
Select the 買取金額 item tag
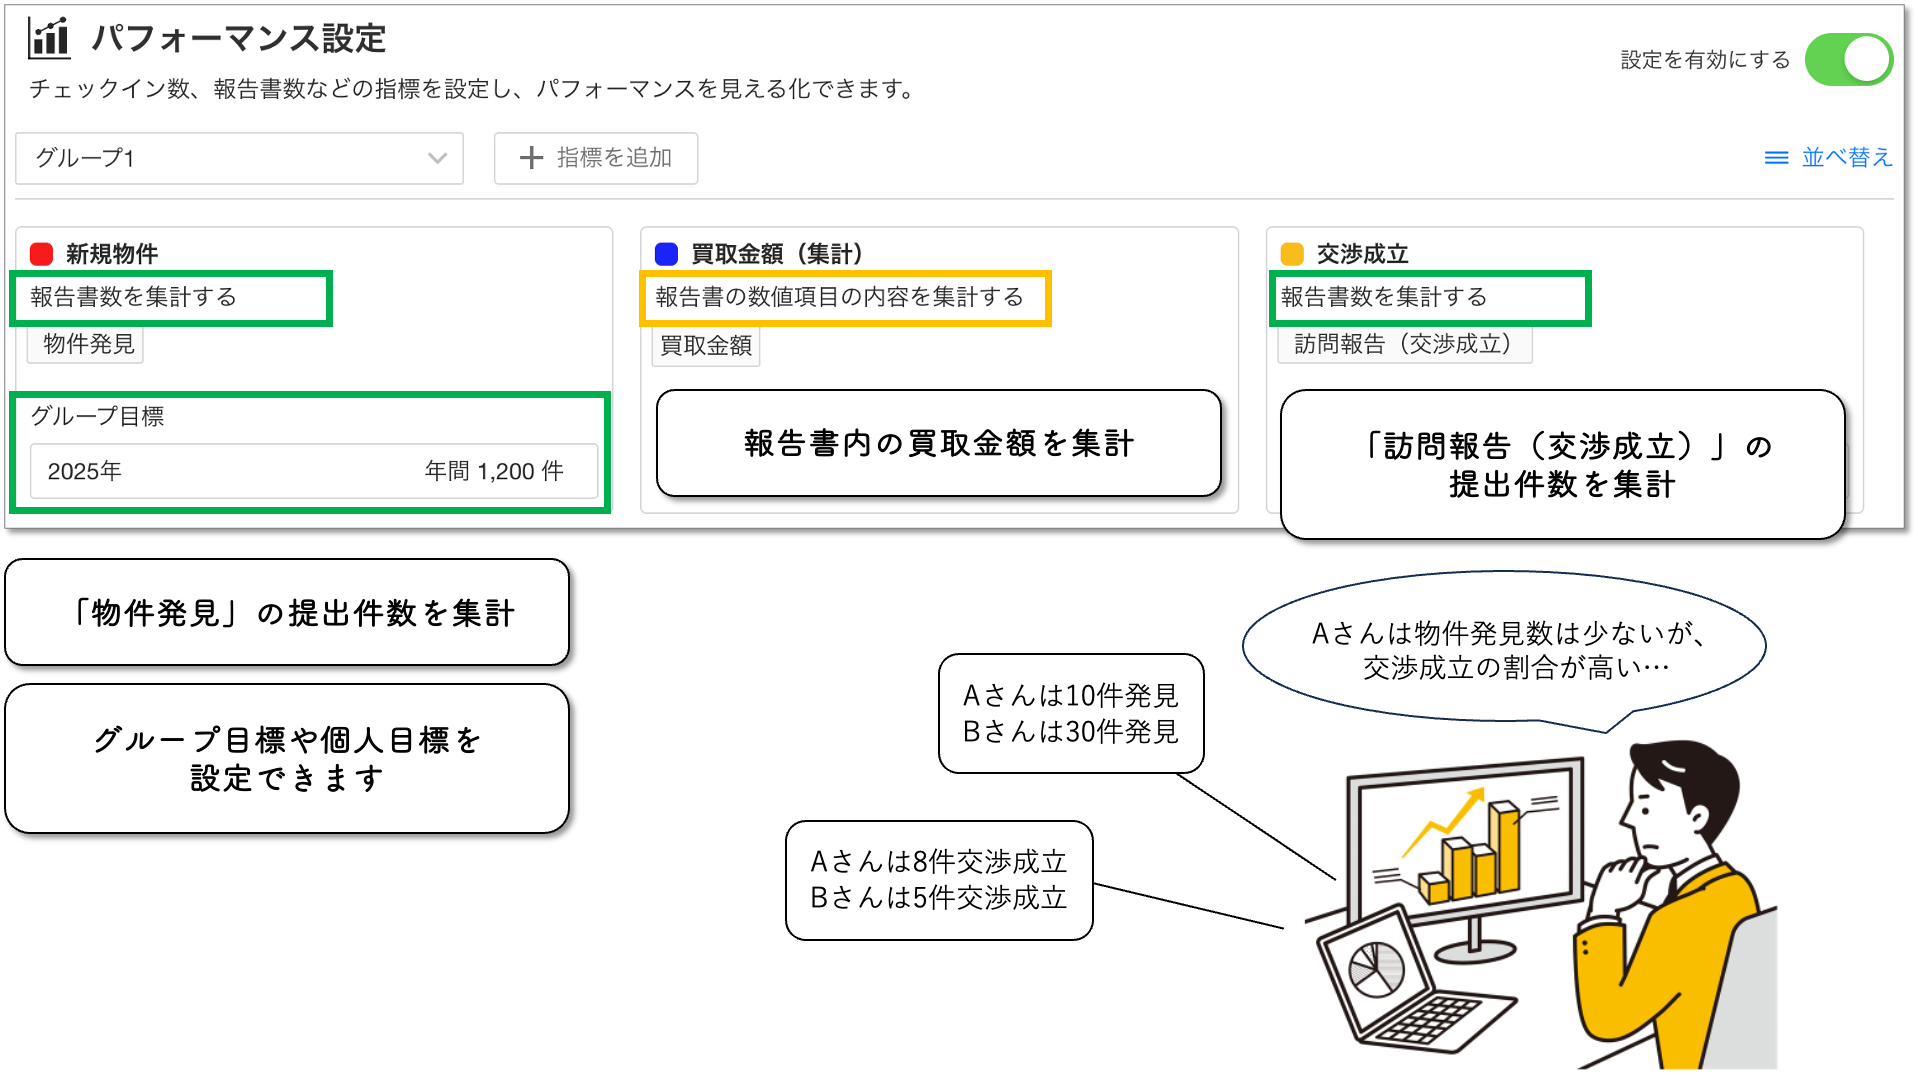click(706, 346)
